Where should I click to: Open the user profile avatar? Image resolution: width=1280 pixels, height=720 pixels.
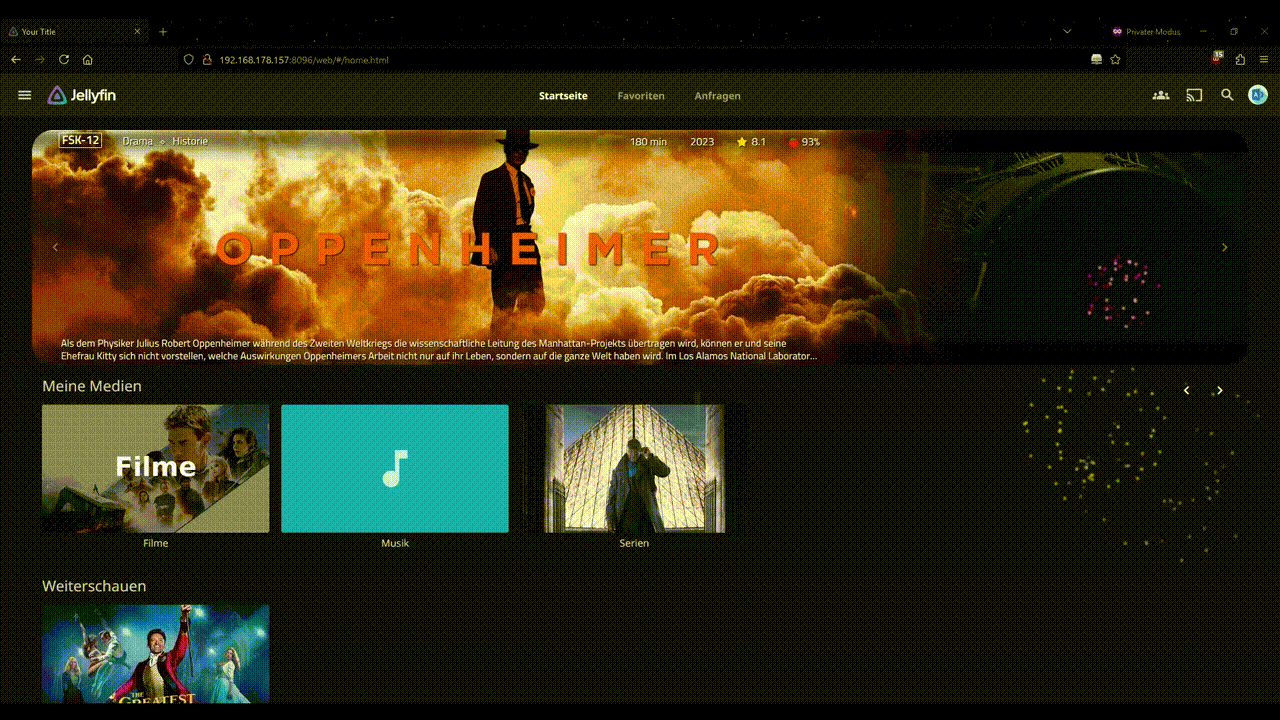click(1258, 96)
